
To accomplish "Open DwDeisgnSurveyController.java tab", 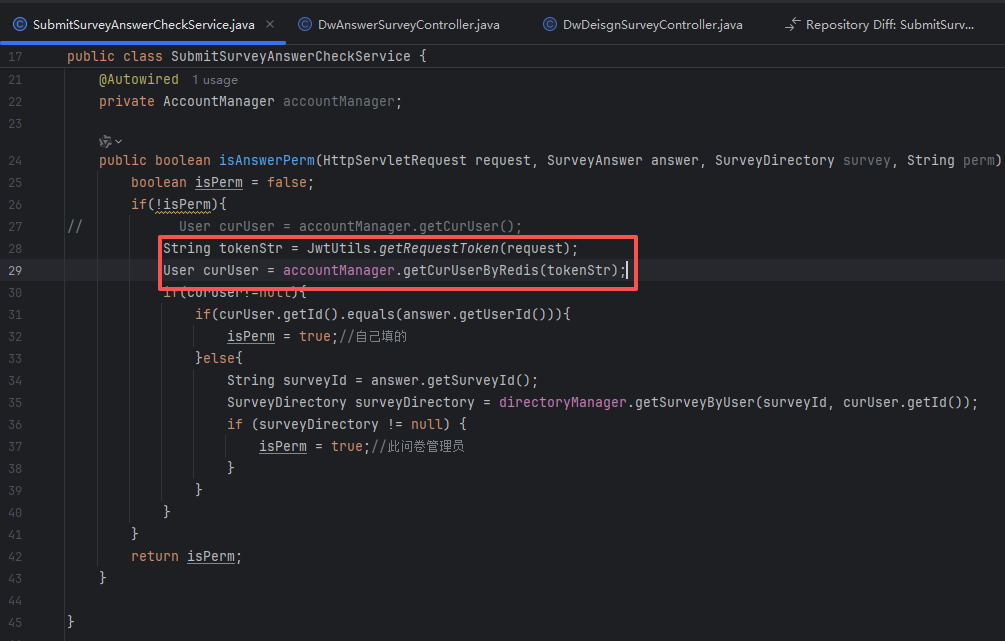I will click(x=652, y=24).
